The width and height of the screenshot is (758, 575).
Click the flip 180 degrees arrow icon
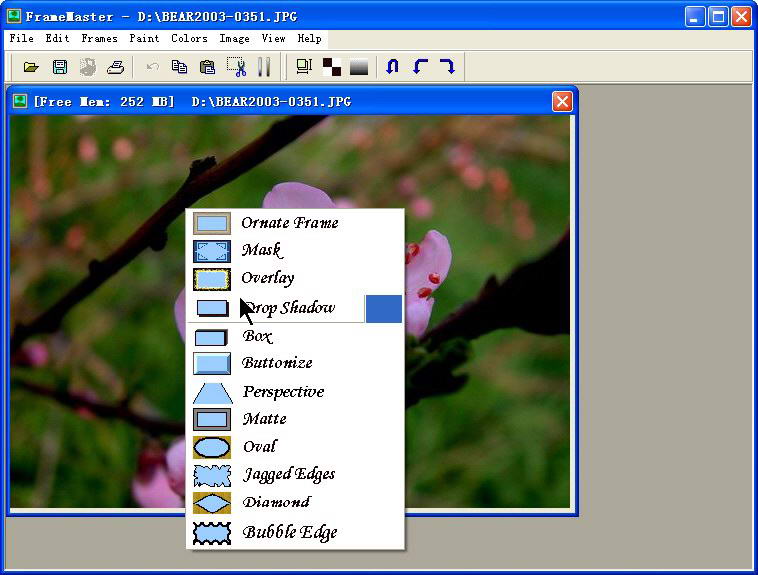tap(392, 67)
